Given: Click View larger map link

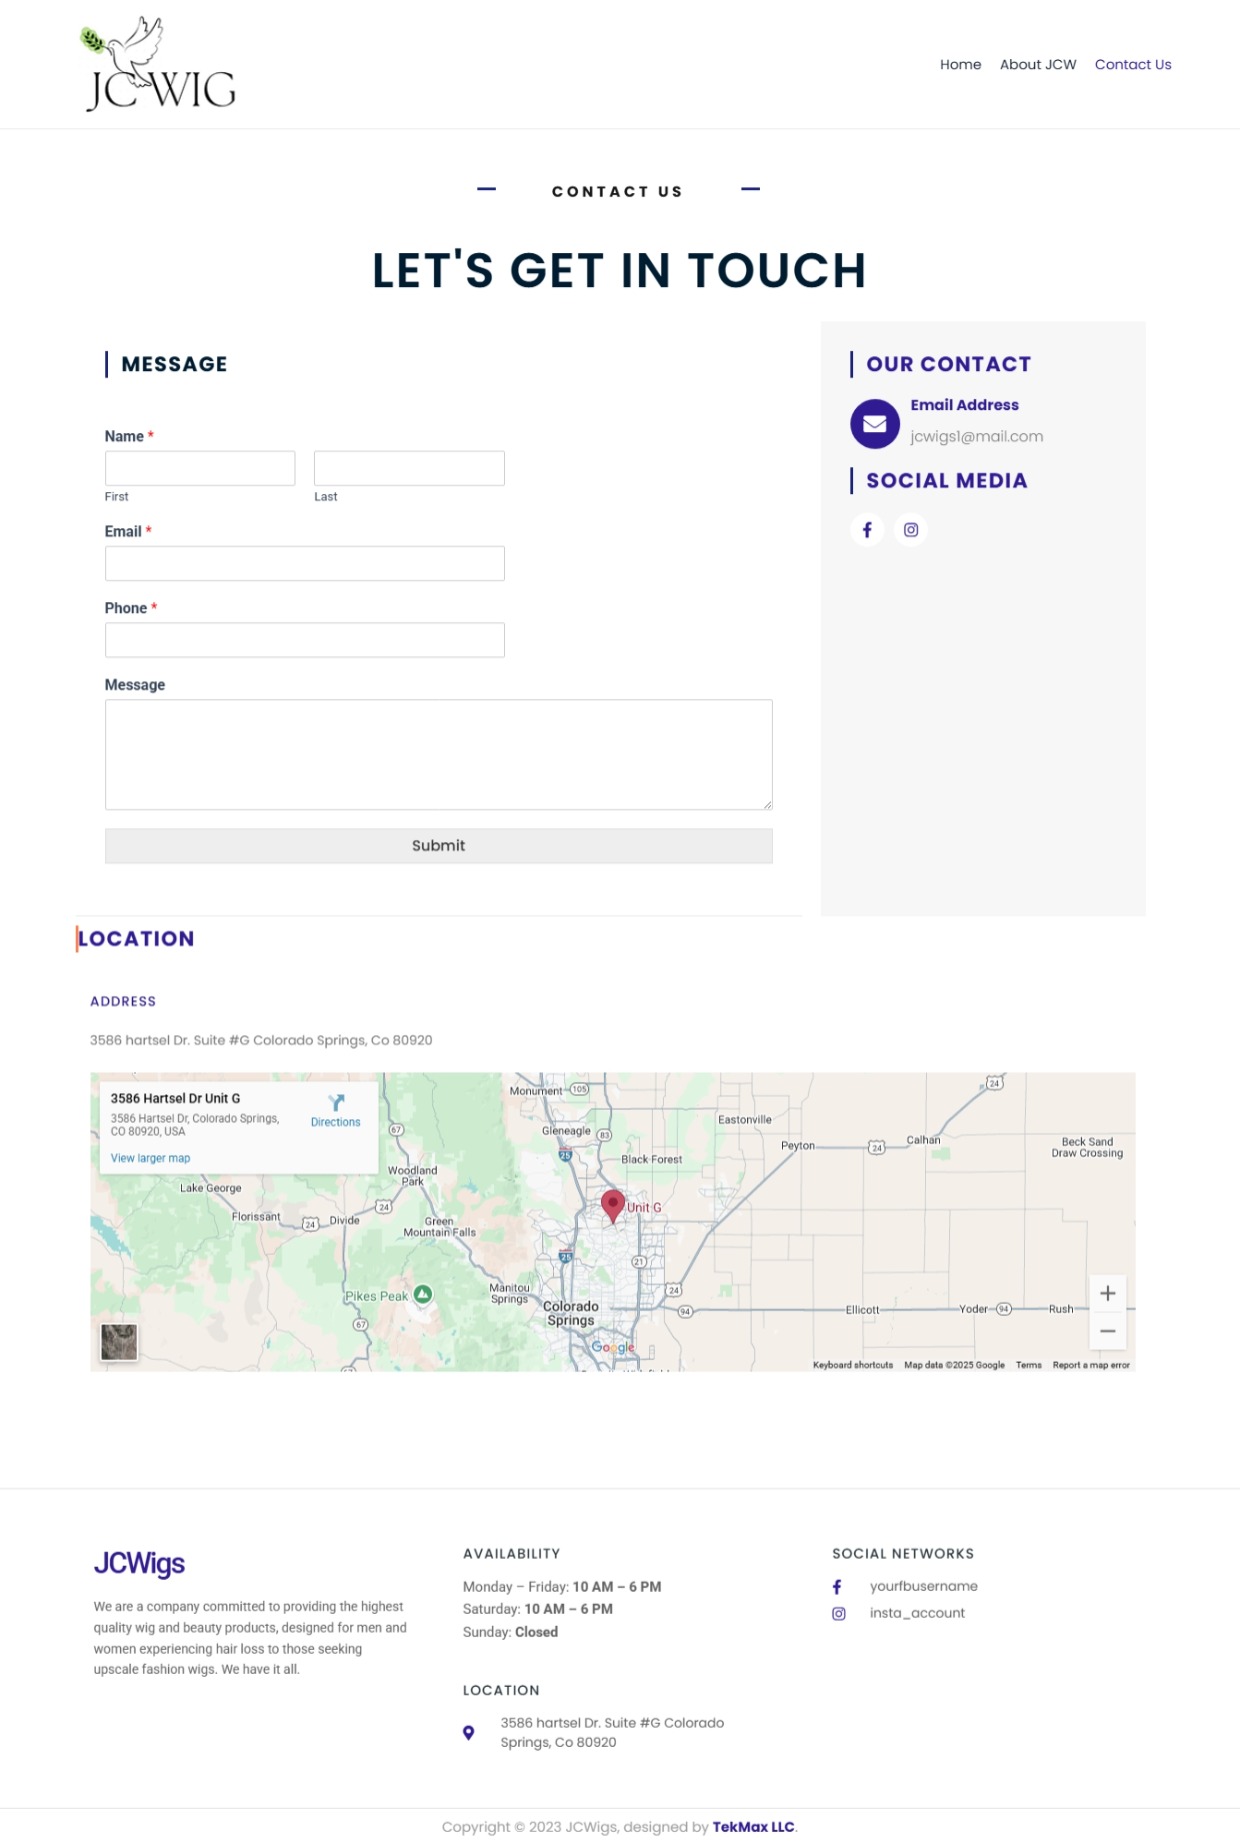Looking at the screenshot, I should [150, 1158].
